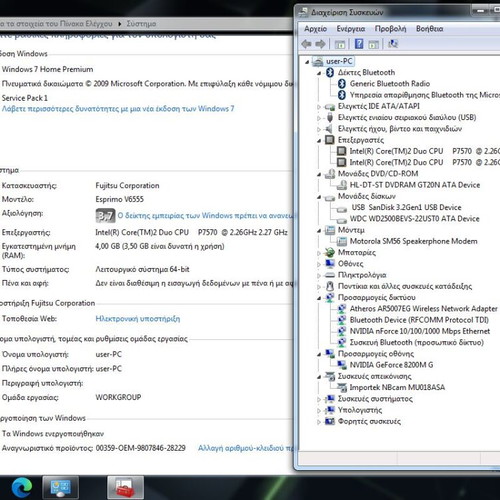Click the Οθόνες monitor category icon
This screenshot has width=500, height=500.
[x=330, y=264]
